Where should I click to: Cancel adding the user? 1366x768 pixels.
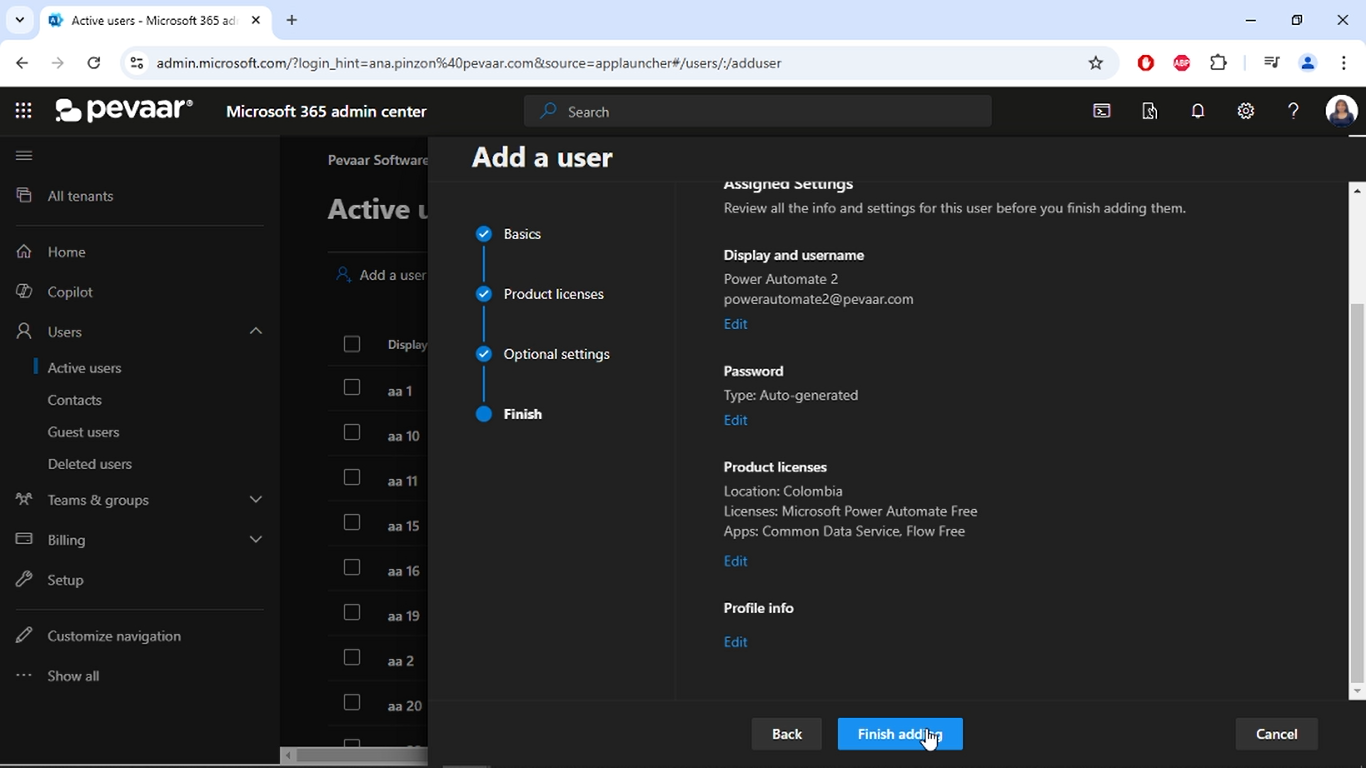[1277, 734]
